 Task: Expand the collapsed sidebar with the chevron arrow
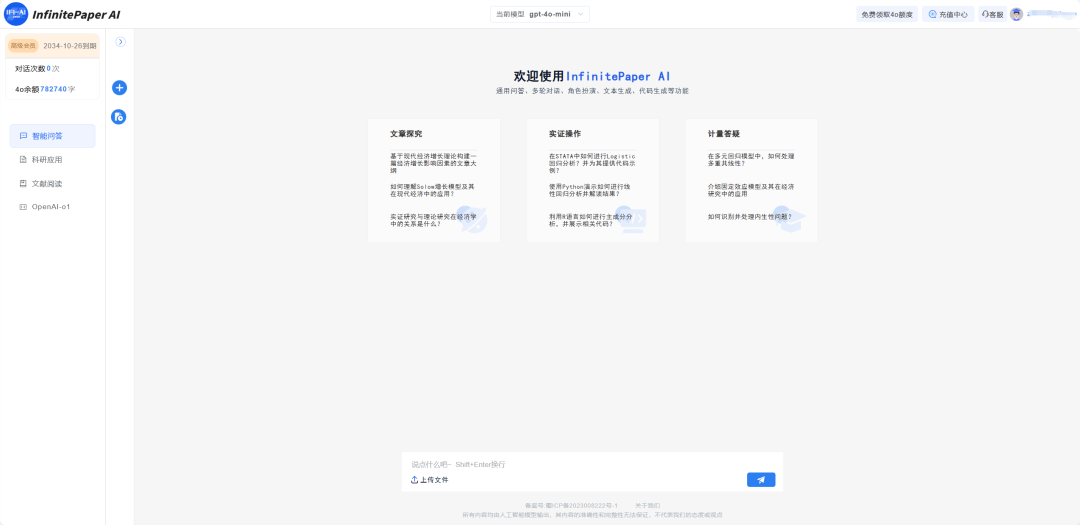tap(121, 42)
